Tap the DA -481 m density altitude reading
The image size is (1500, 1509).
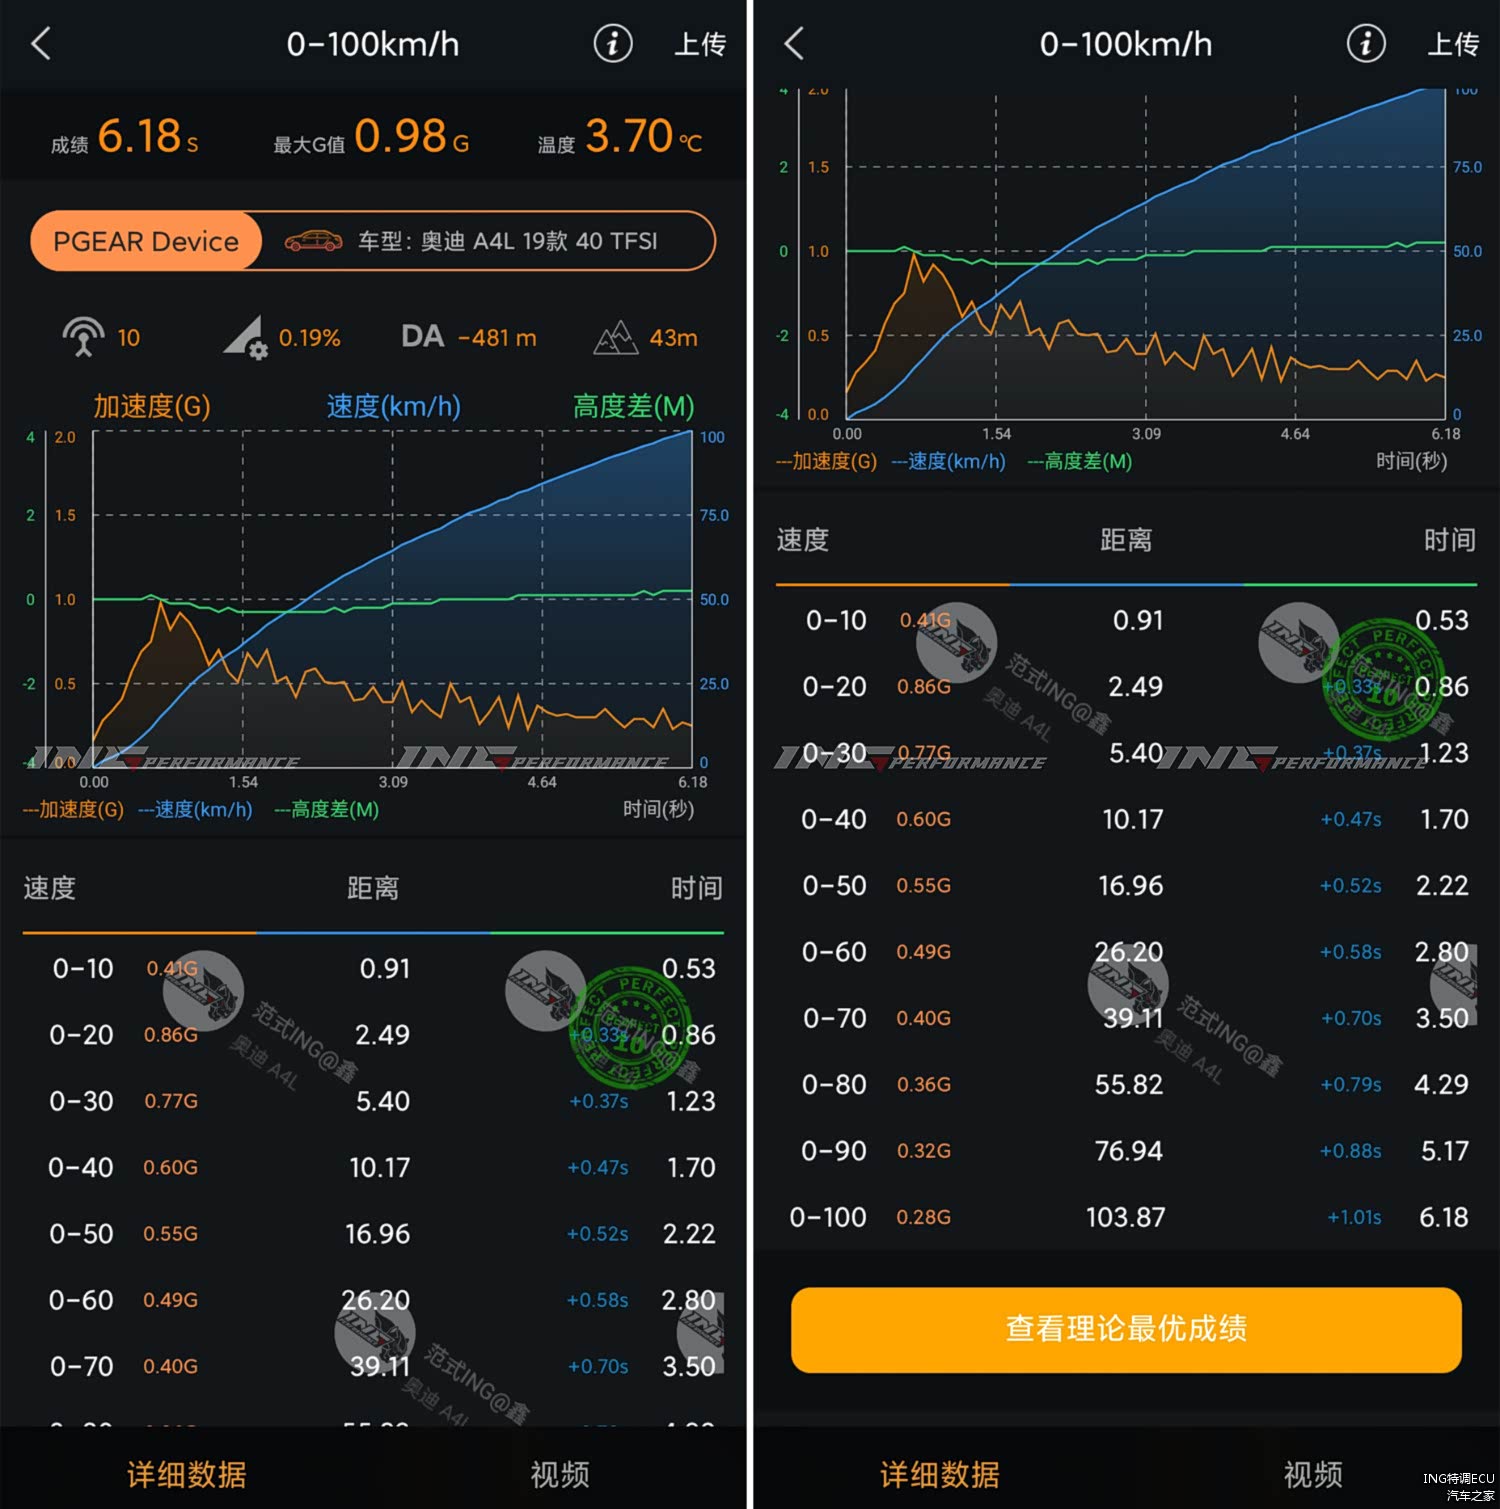469,337
